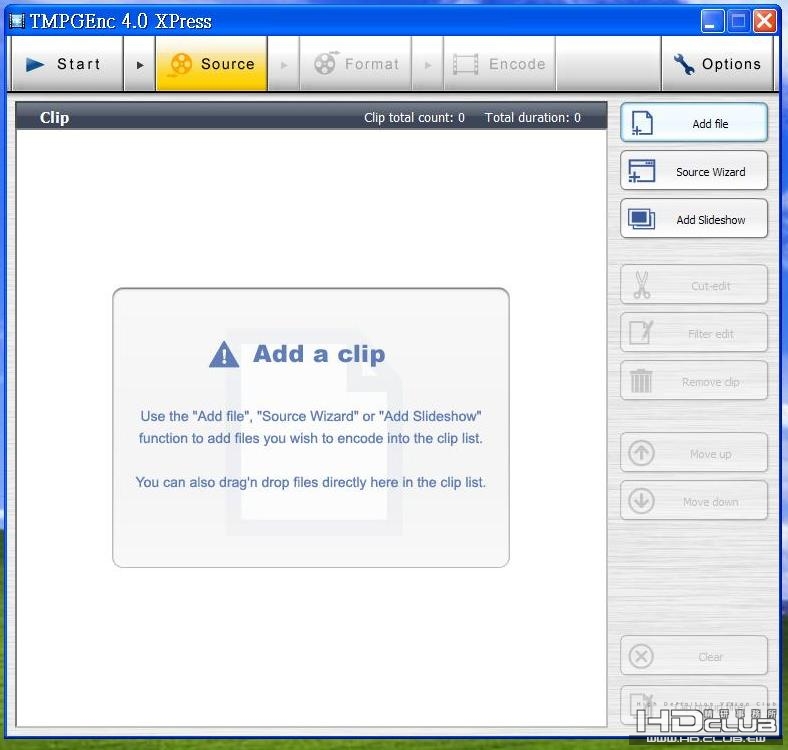This screenshot has width=788, height=750.
Task: Click the arrow between Source and Format
Action: [284, 64]
